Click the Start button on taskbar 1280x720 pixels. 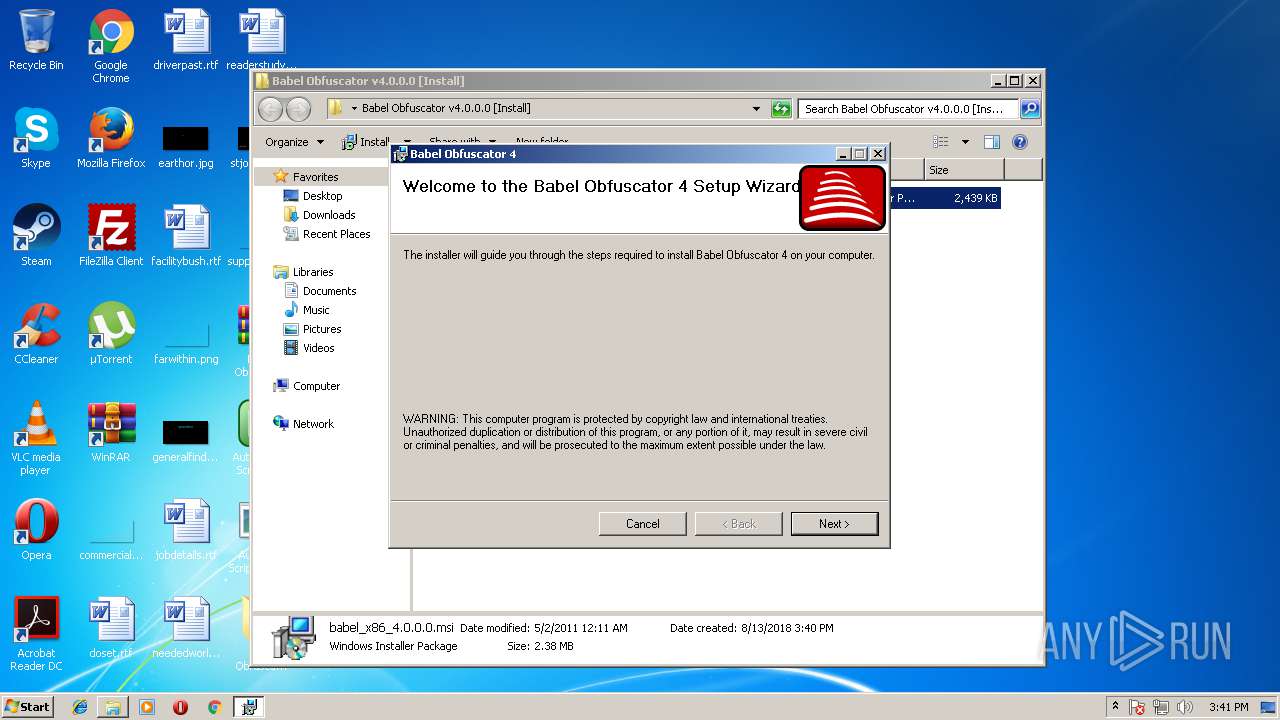28,706
